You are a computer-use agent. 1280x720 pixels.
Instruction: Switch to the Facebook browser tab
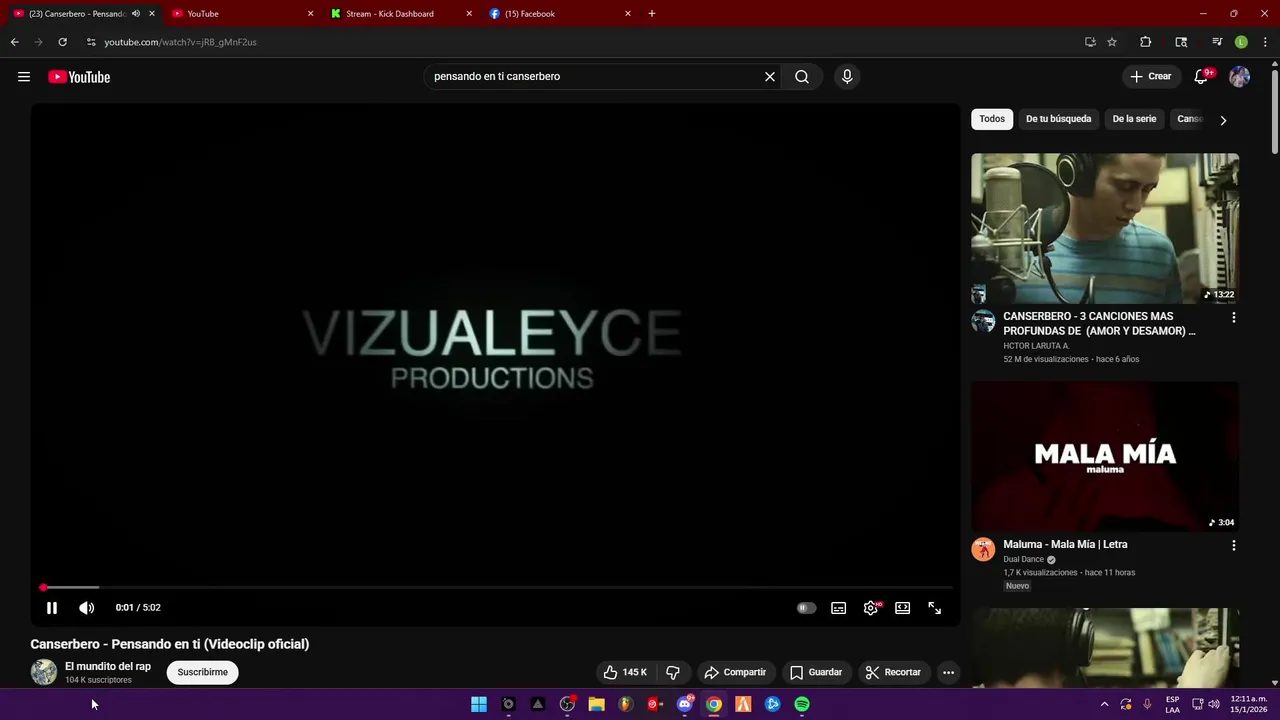(x=558, y=14)
